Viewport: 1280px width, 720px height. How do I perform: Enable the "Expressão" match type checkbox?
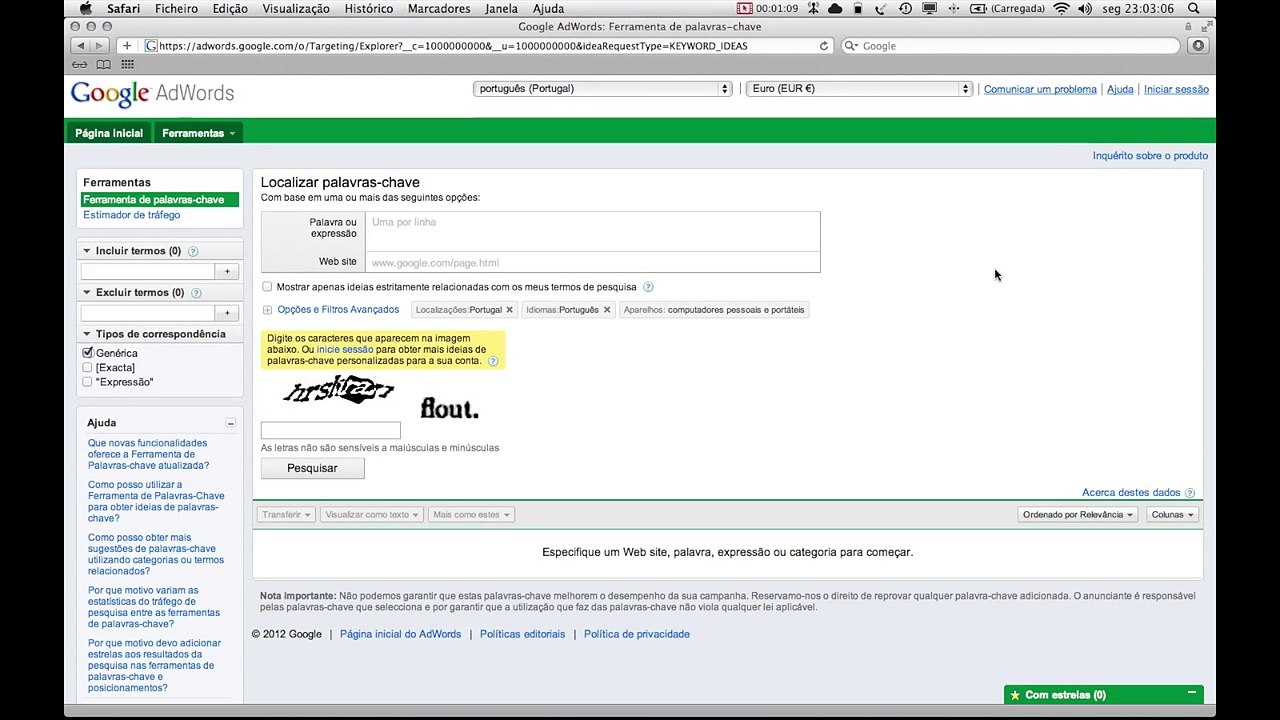[x=87, y=382]
